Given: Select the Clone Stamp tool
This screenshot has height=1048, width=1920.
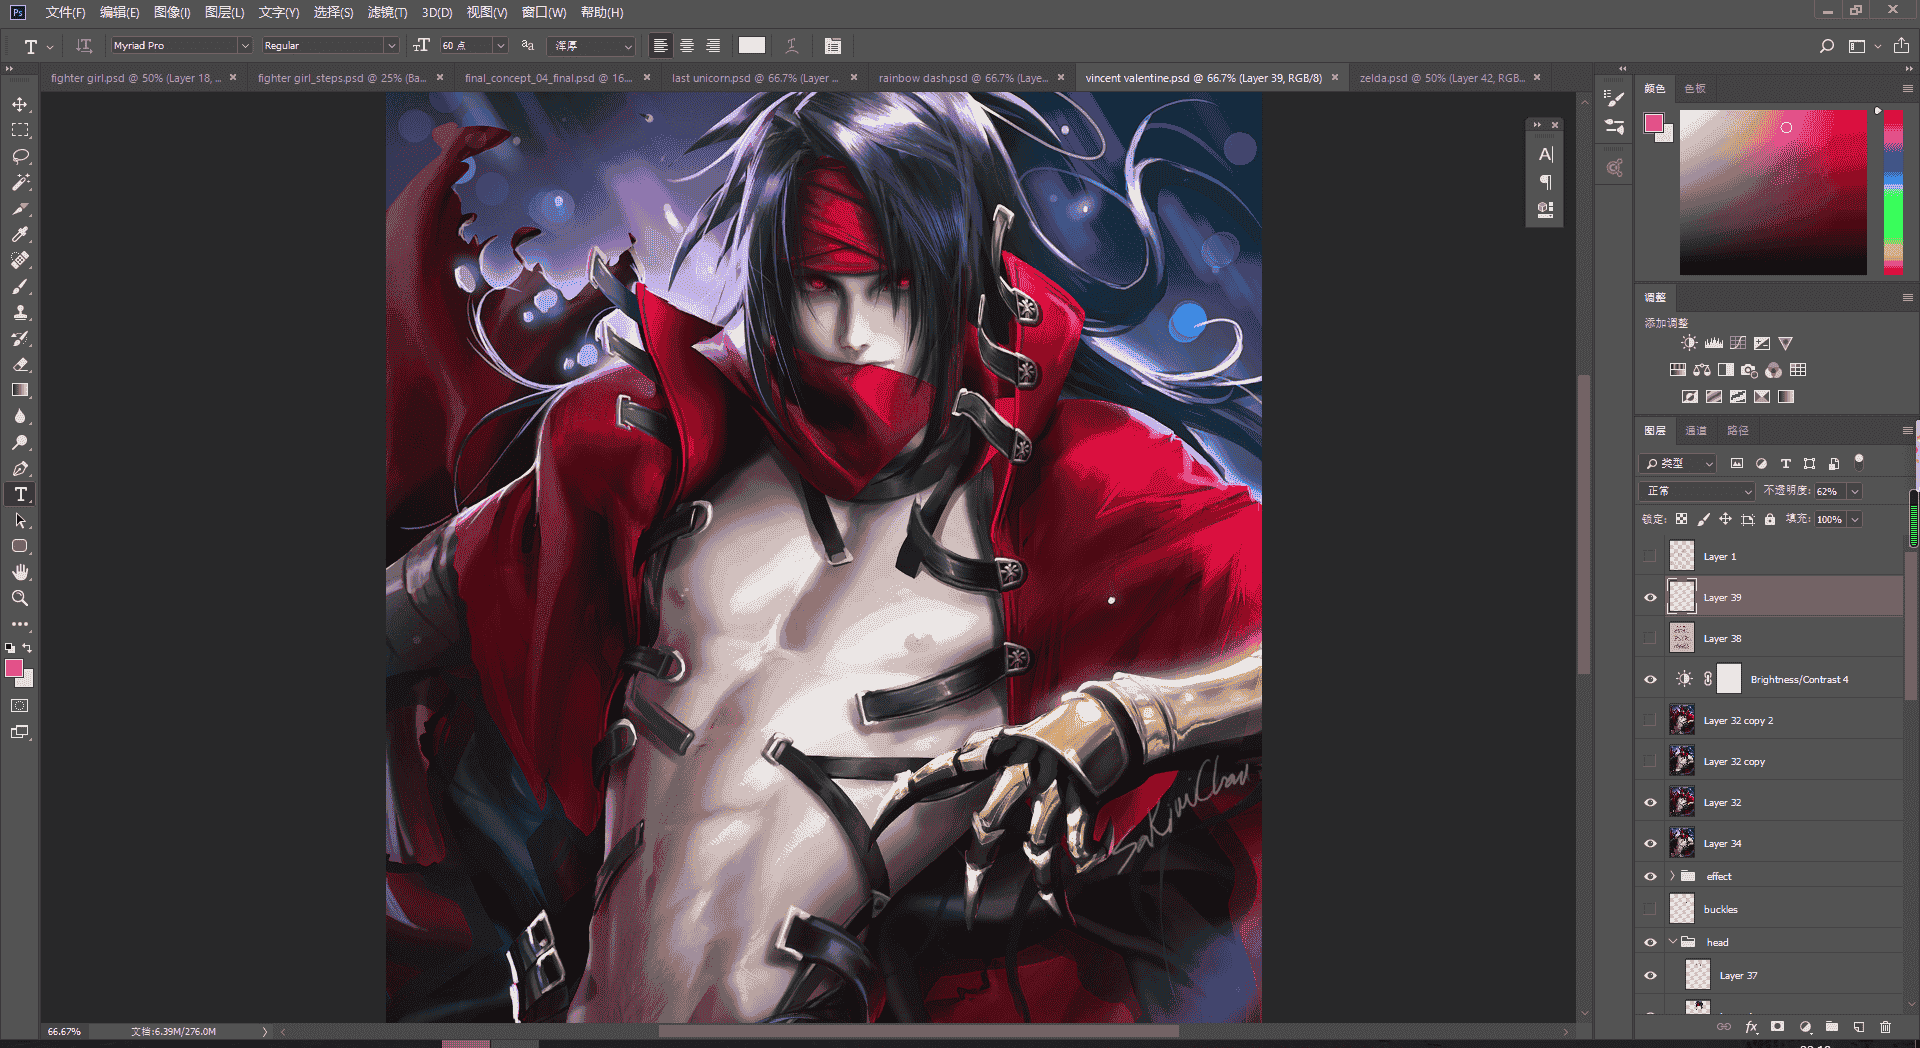Looking at the screenshot, I should [x=20, y=312].
